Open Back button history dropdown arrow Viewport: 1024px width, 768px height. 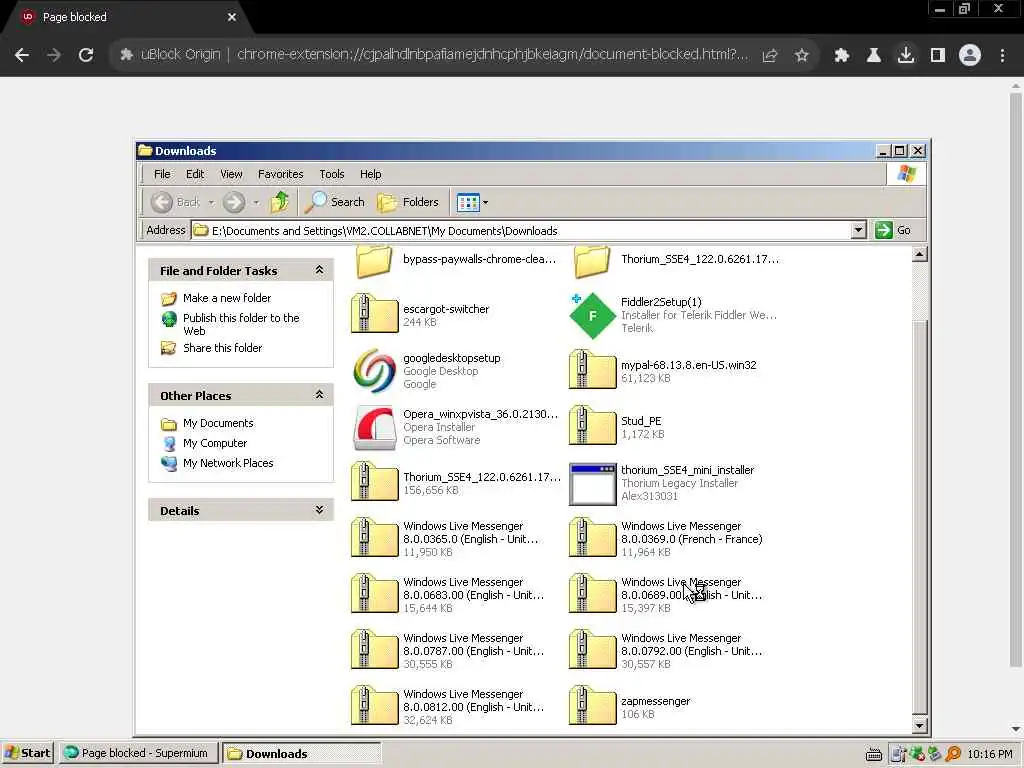click(211, 202)
